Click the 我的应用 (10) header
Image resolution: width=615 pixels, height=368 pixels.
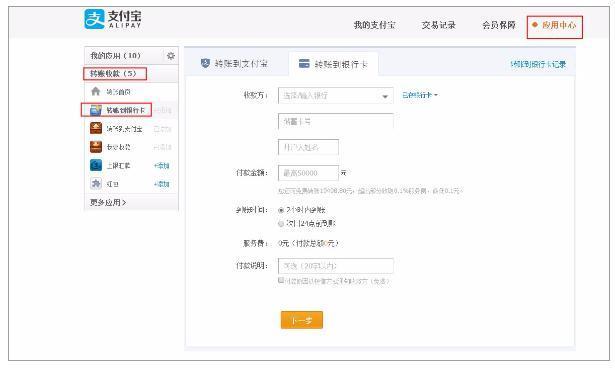115,55
